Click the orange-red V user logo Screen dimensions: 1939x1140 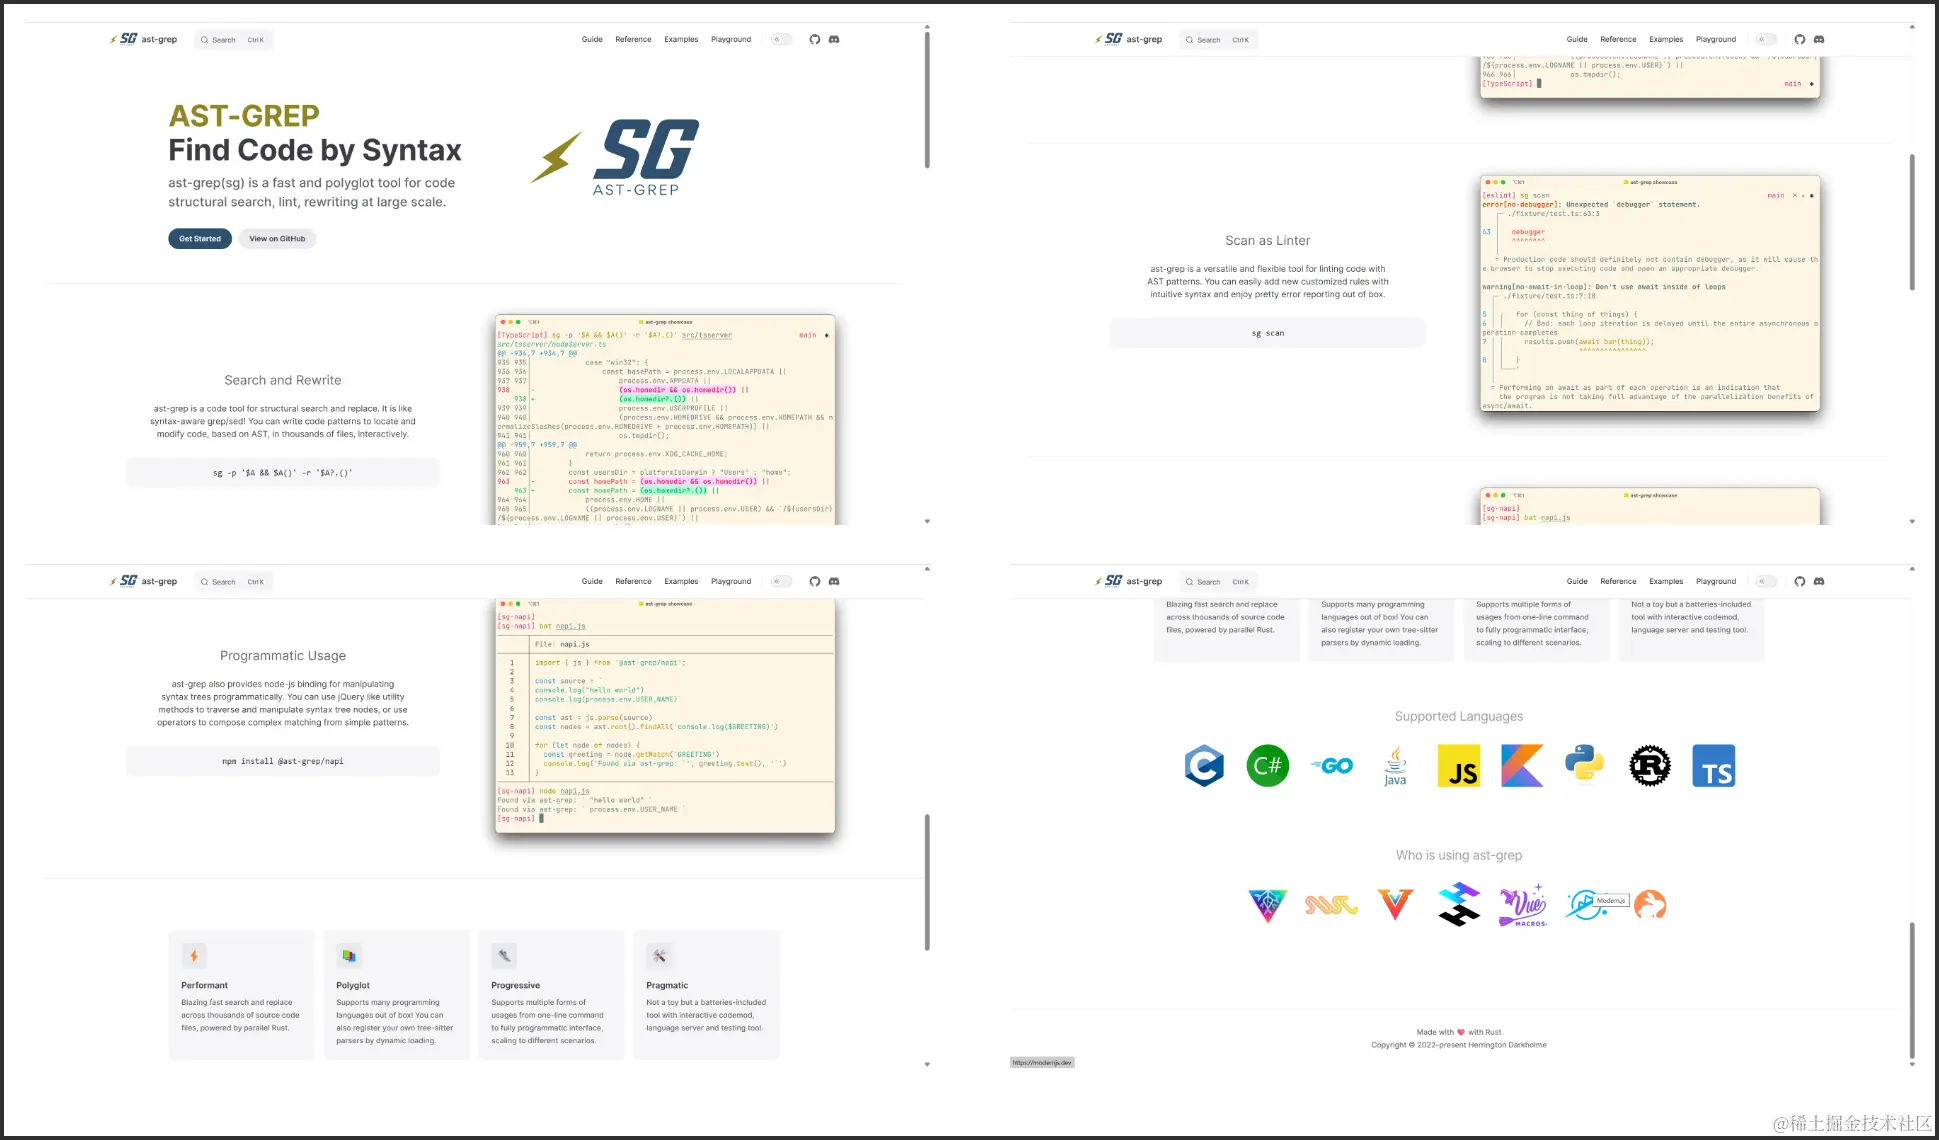coord(1395,904)
